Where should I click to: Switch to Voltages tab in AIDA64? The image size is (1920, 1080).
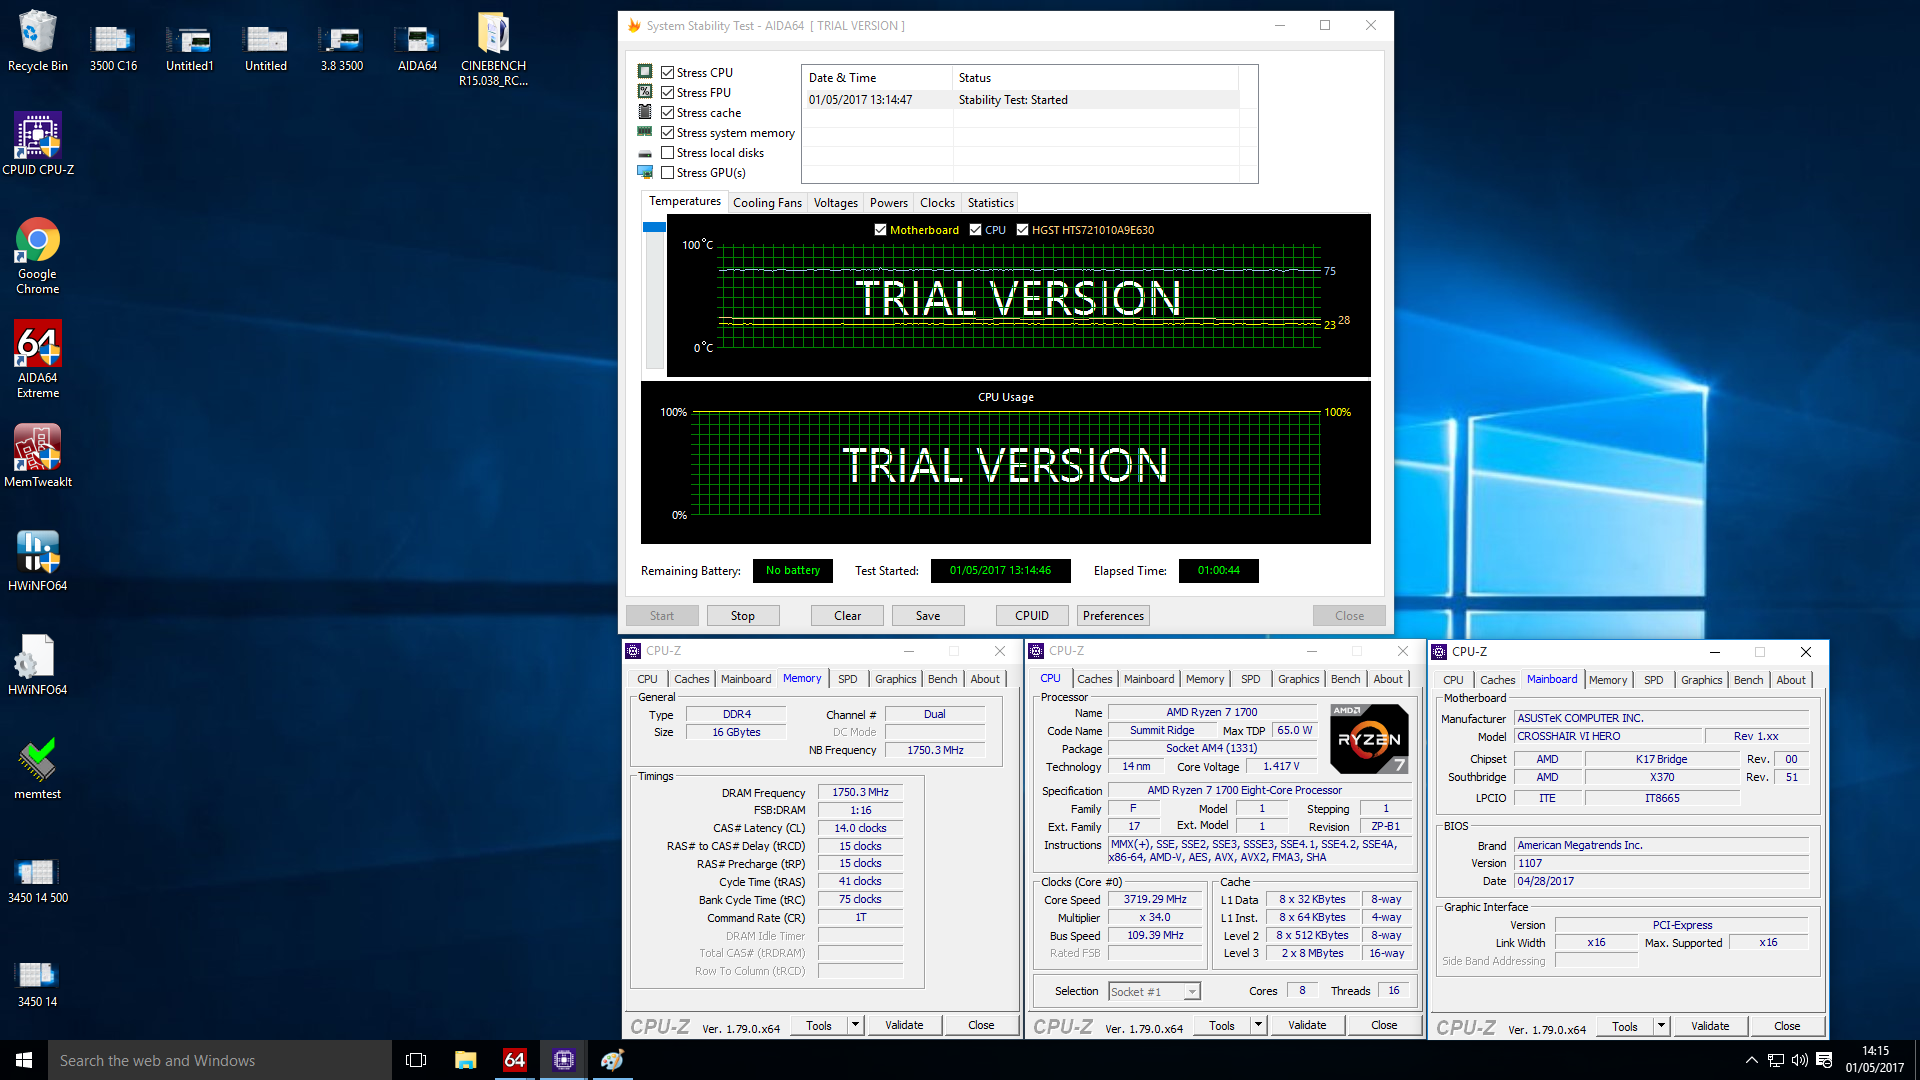coord(836,203)
